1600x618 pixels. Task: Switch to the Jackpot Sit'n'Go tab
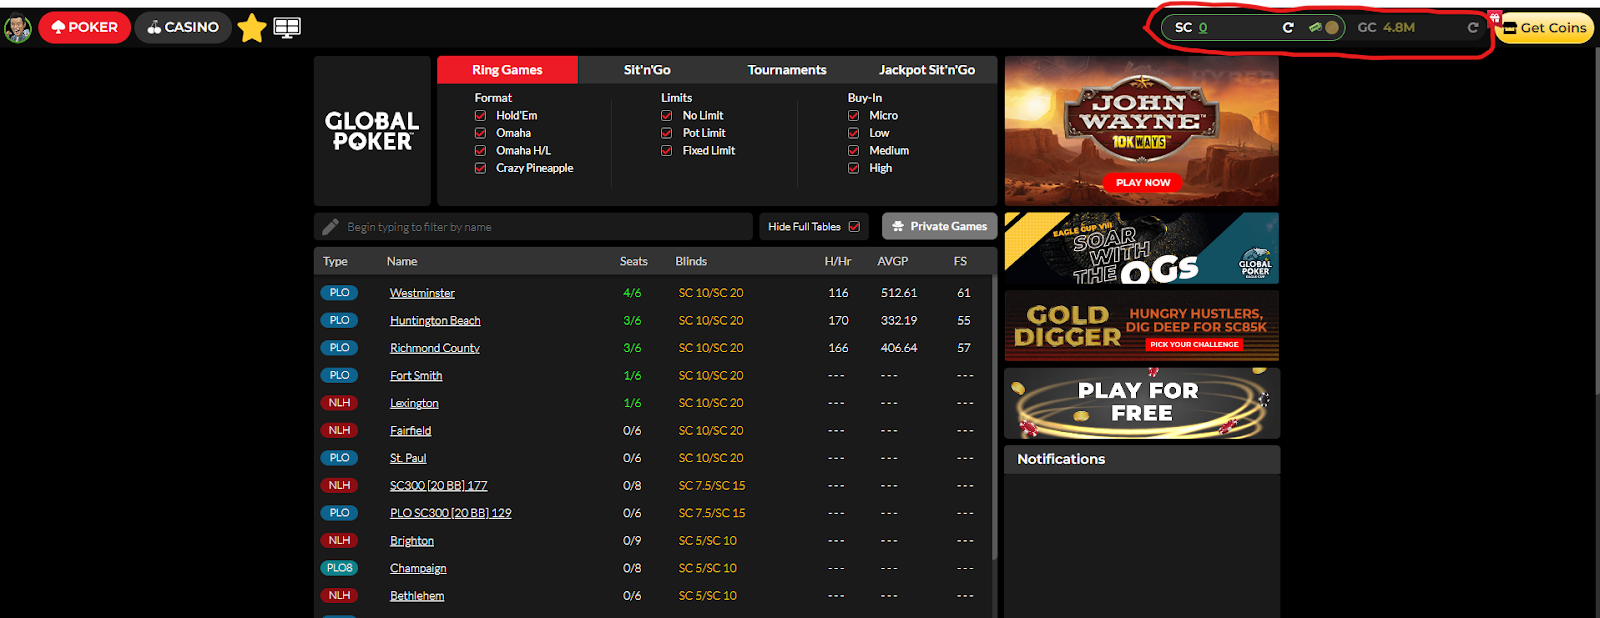(x=927, y=70)
